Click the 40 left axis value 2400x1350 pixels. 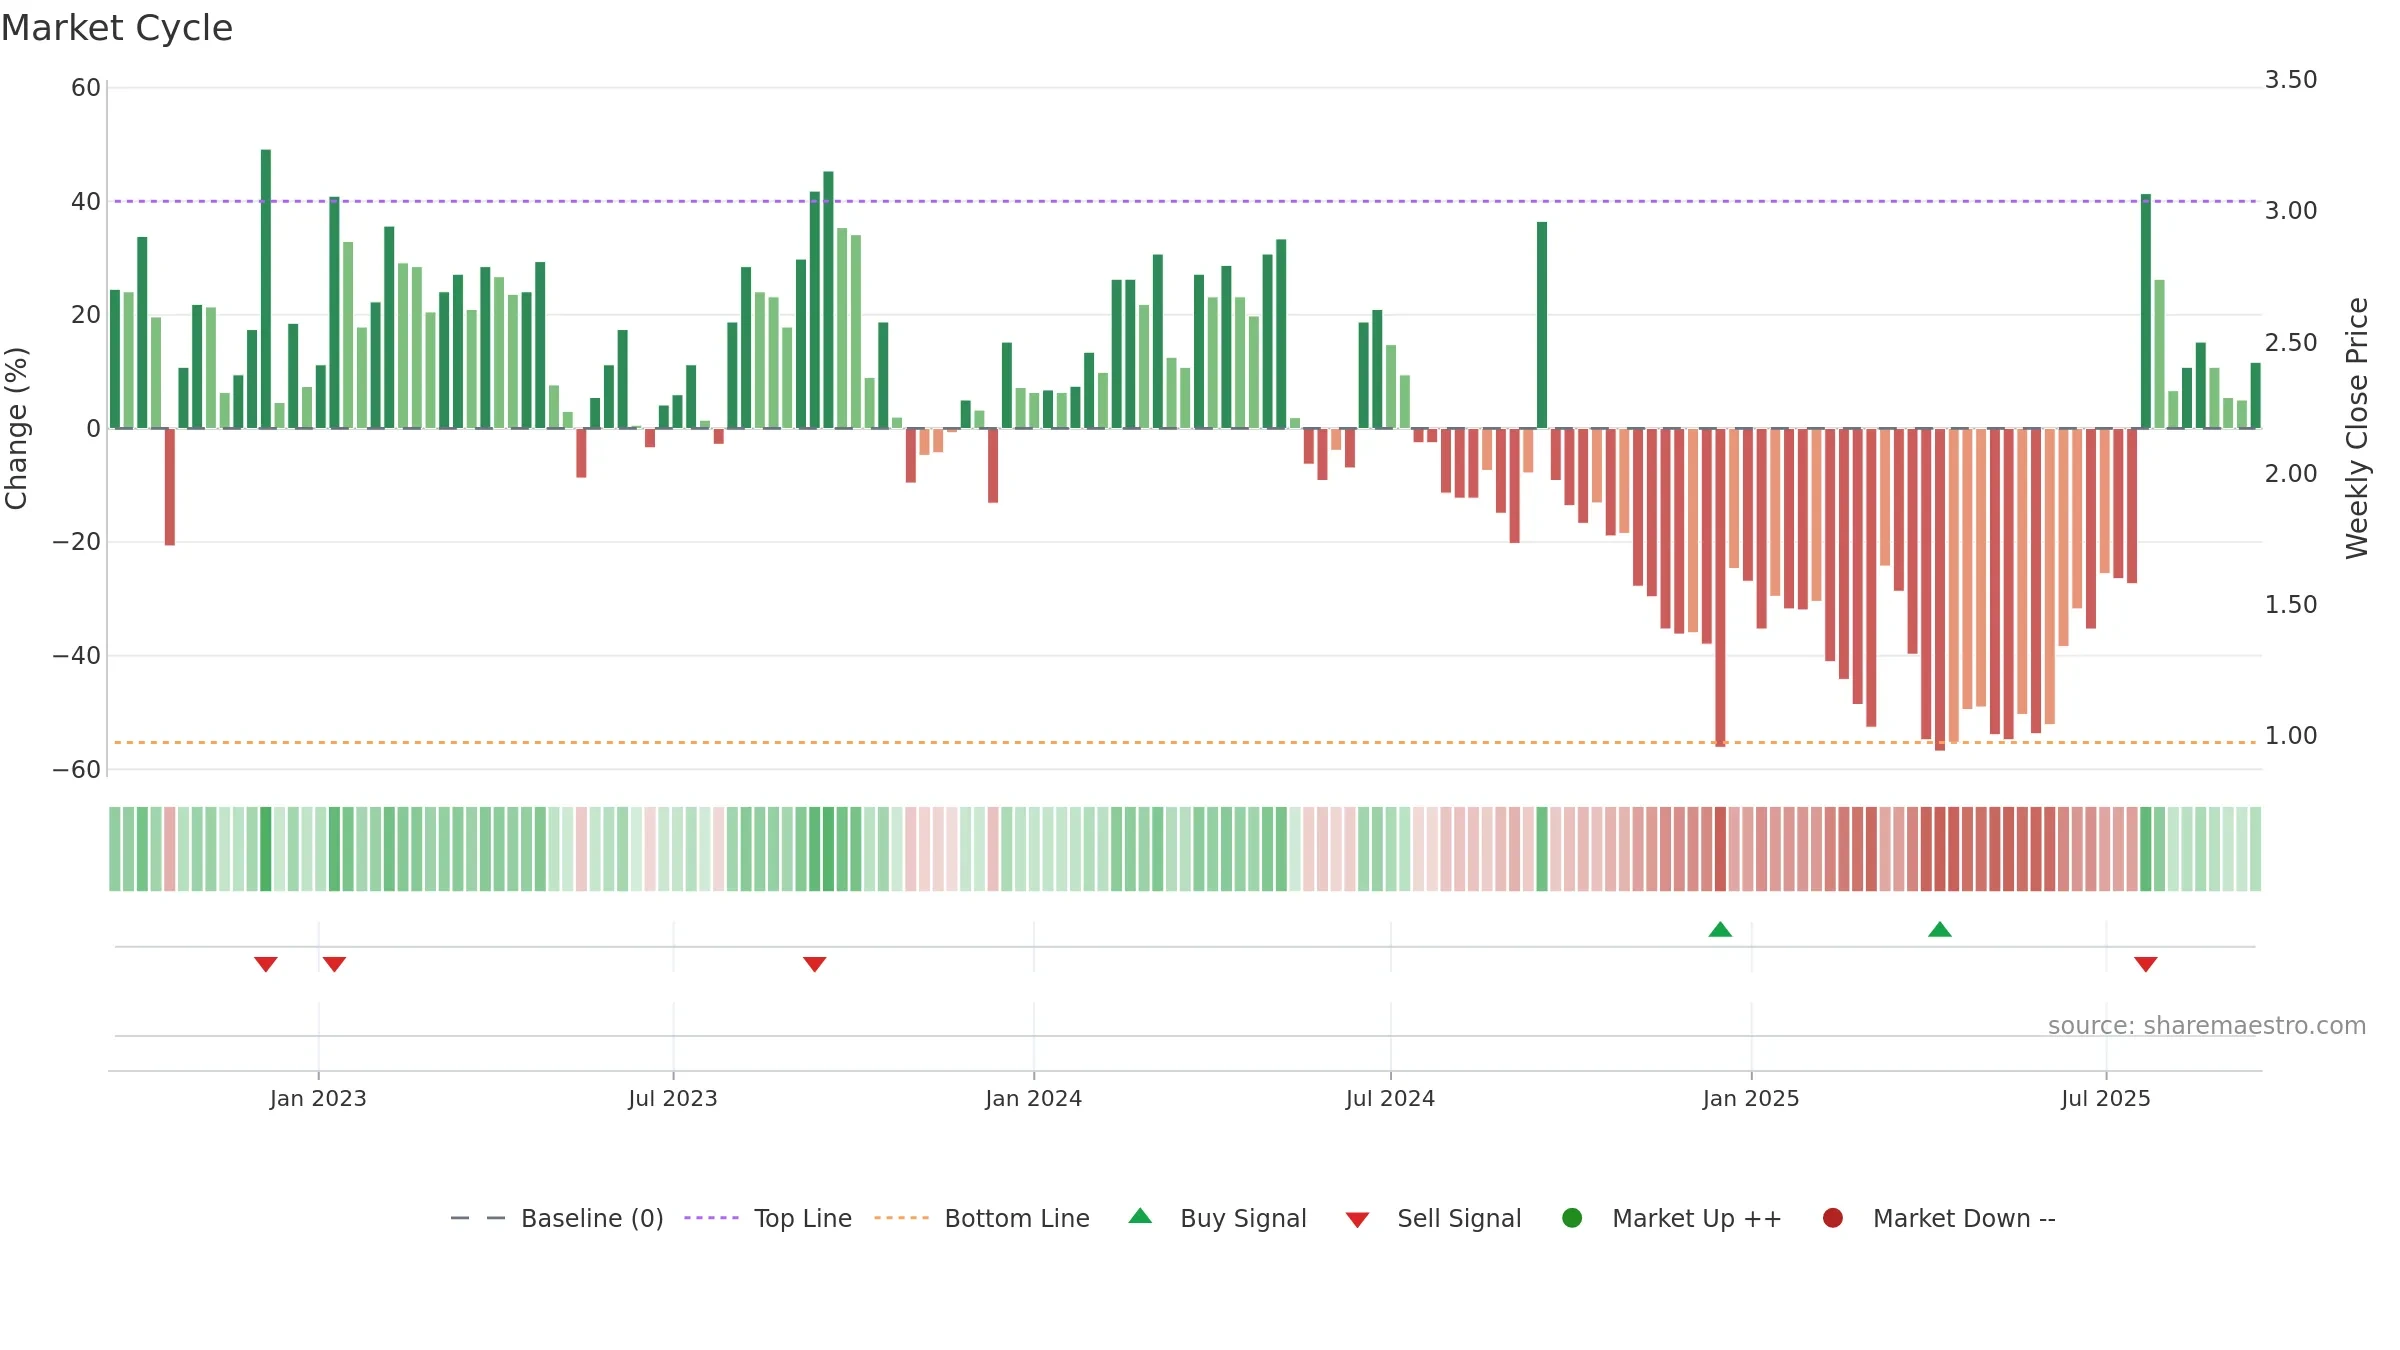(86, 202)
